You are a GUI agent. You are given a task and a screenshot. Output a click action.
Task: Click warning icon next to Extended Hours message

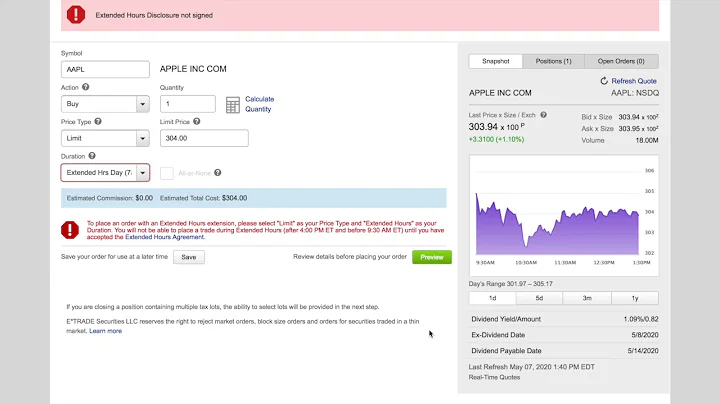click(x=70, y=230)
